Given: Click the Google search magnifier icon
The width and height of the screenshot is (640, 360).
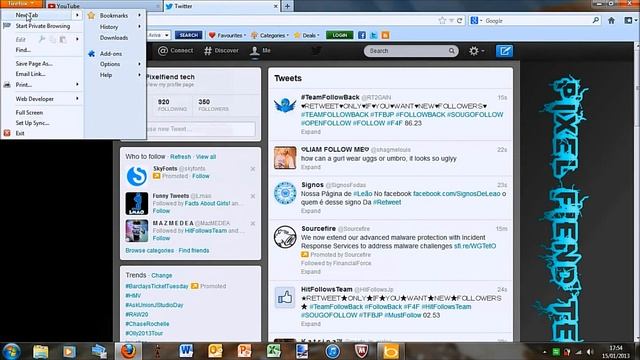Looking at the screenshot, I should (596, 20).
